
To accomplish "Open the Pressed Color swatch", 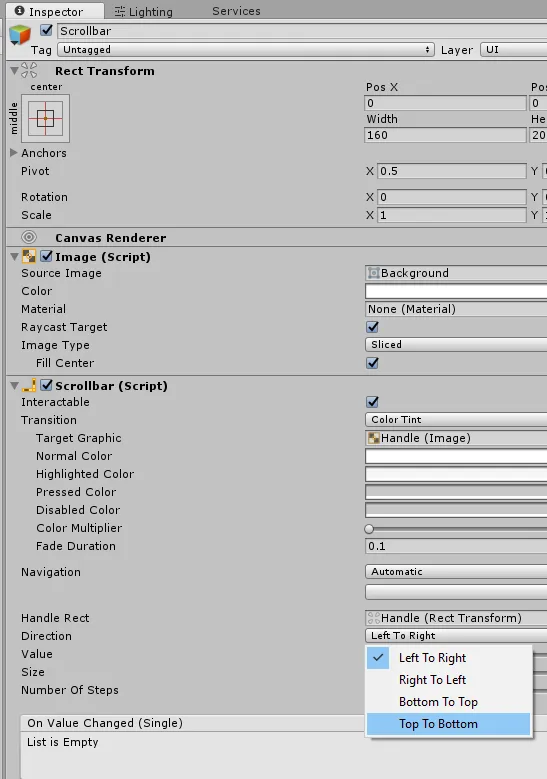I will coord(456,492).
